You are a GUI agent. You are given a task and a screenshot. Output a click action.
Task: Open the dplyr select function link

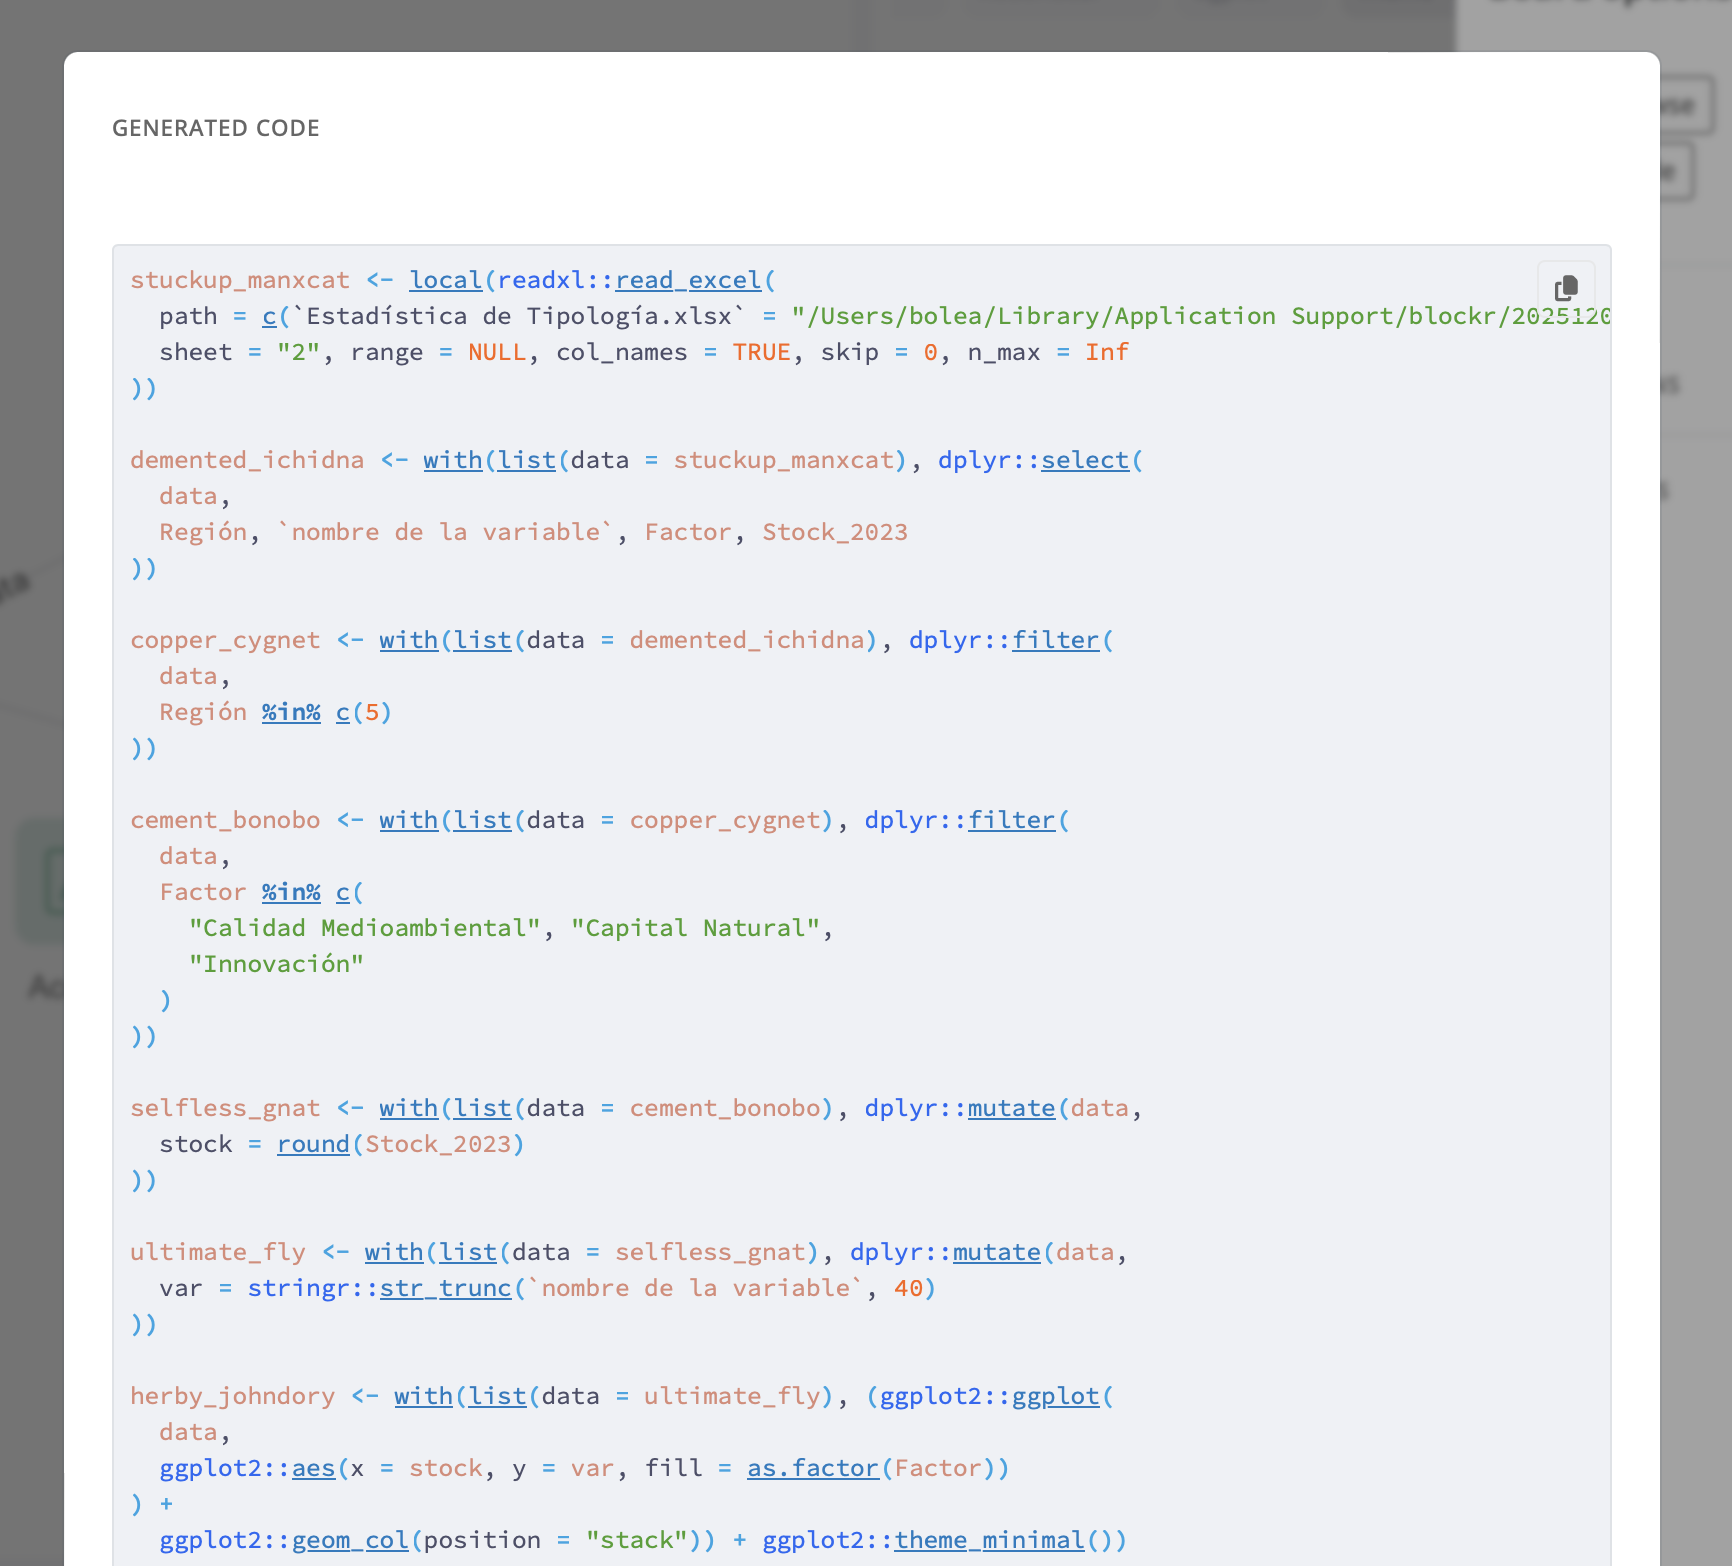1084,460
